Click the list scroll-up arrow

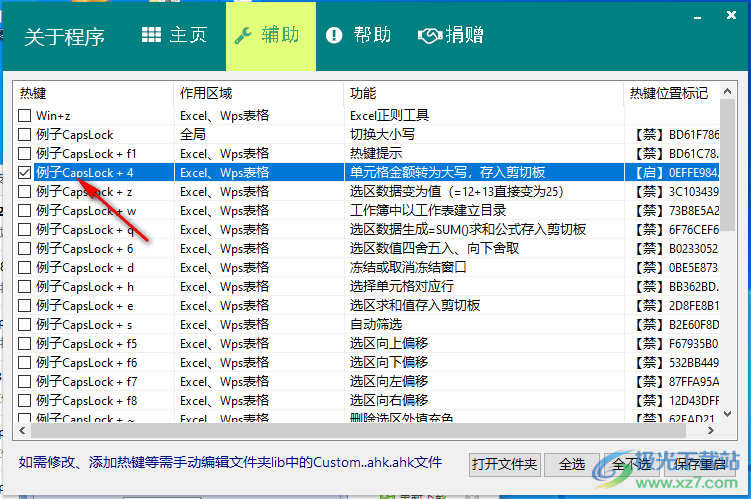pos(728,91)
